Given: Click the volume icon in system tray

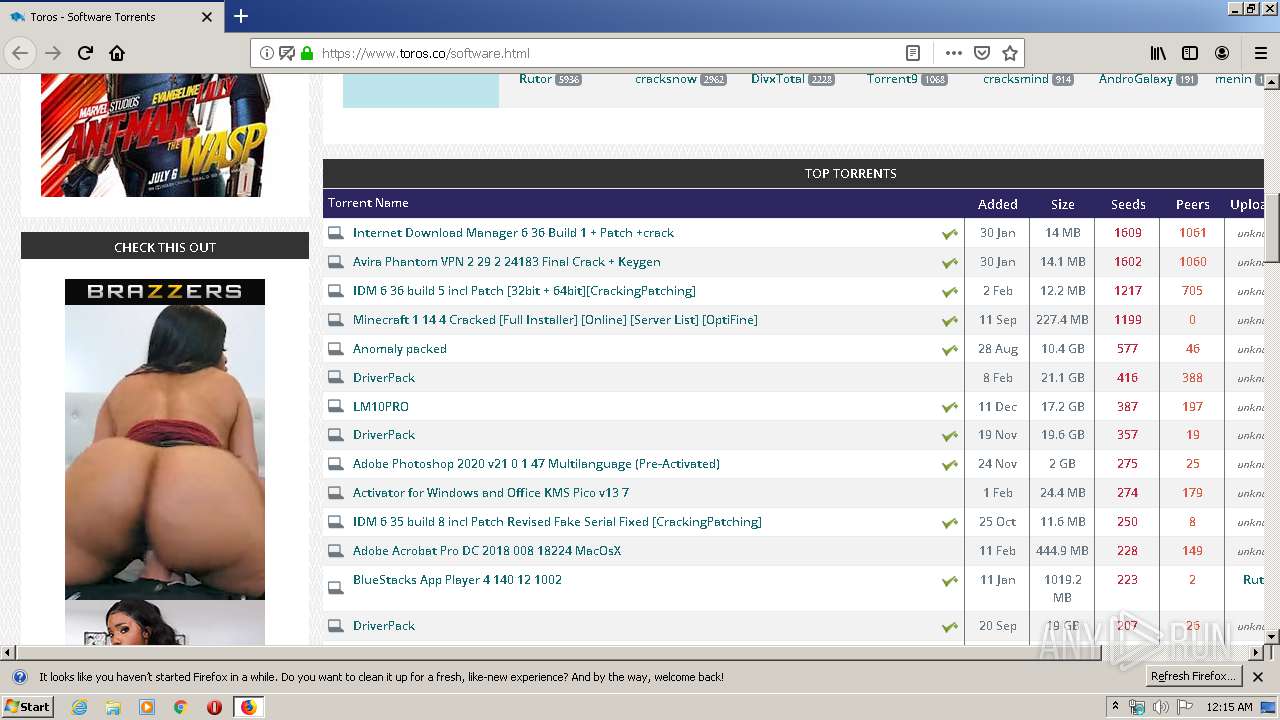Looking at the screenshot, I should pyautogui.click(x=1160, y=707).
